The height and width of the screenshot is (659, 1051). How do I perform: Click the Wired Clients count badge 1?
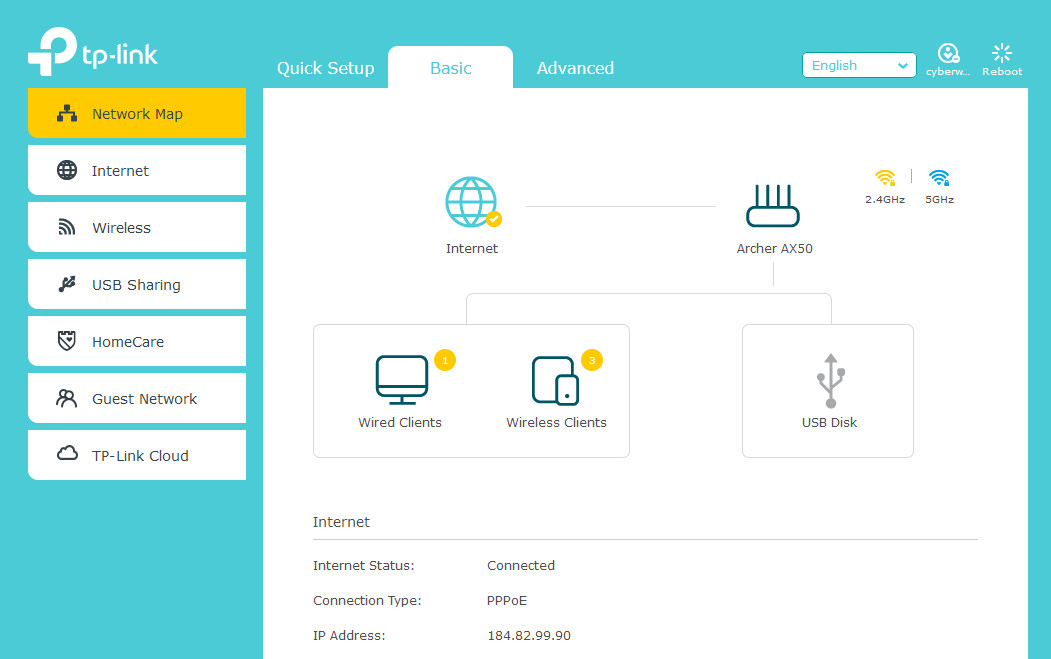(445, 360)
